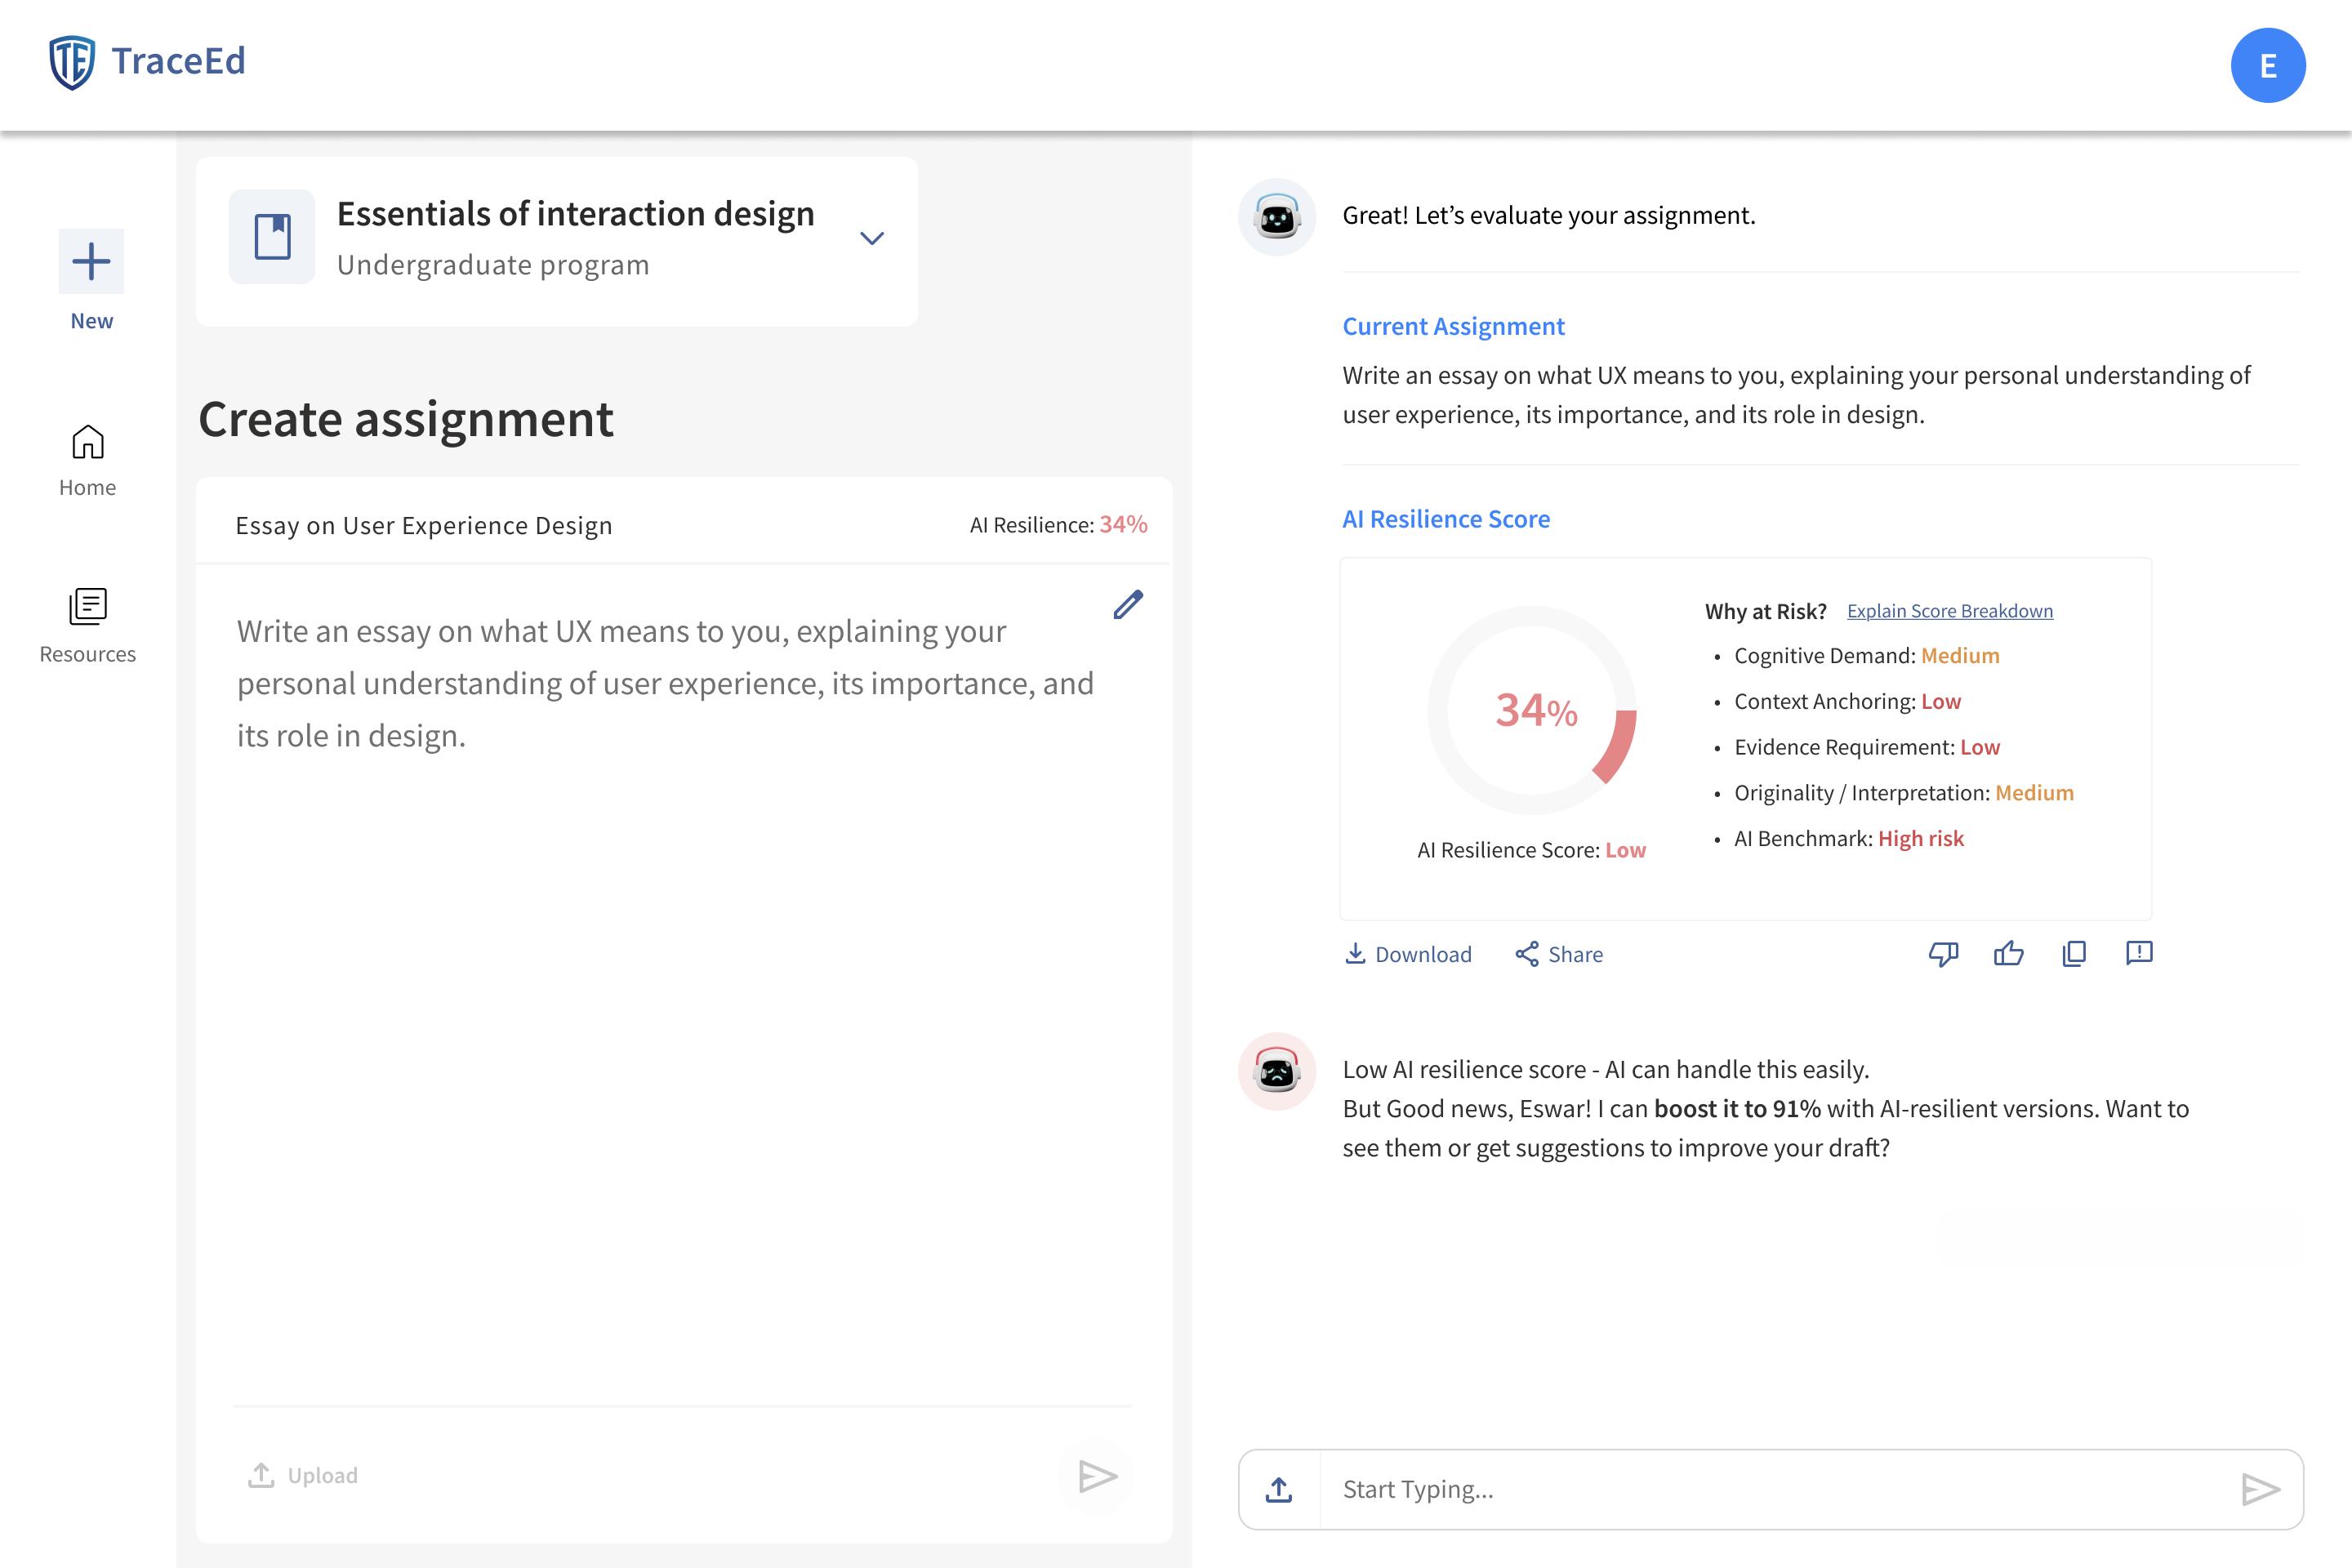Click Explain Score Breakdown link
Image resolution: width=2352 pixels, height=1568 pixels.
[x=1949, y=611]
